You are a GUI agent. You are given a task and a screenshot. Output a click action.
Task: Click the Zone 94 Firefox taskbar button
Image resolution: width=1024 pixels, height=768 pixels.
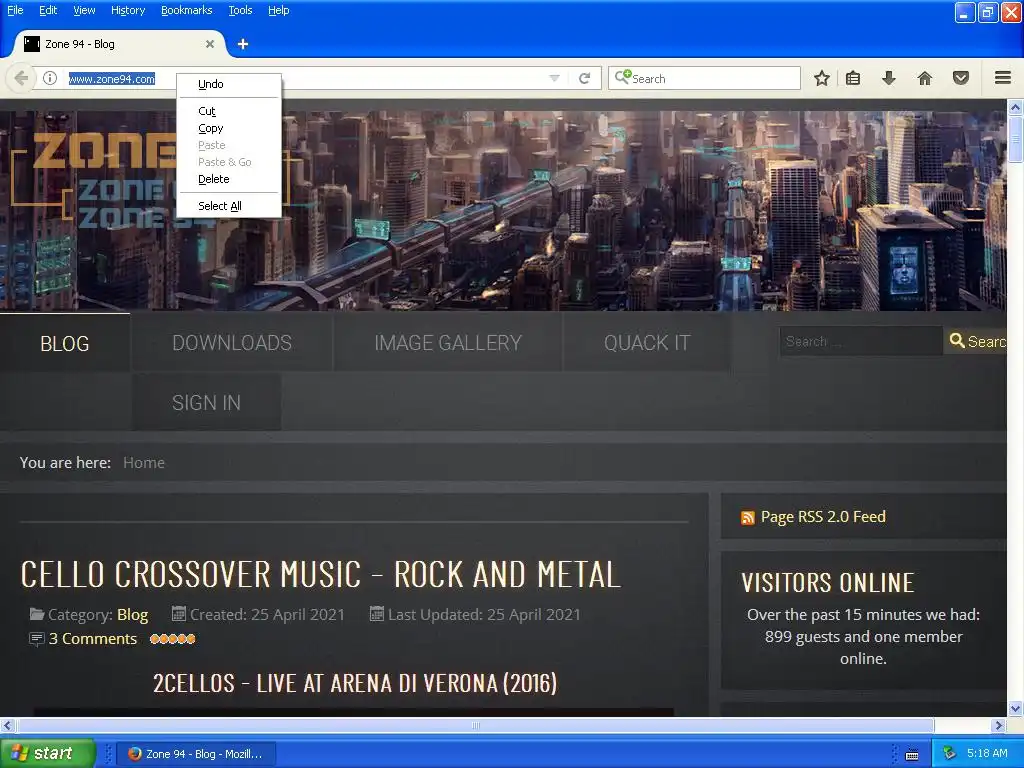coord(196,754)
